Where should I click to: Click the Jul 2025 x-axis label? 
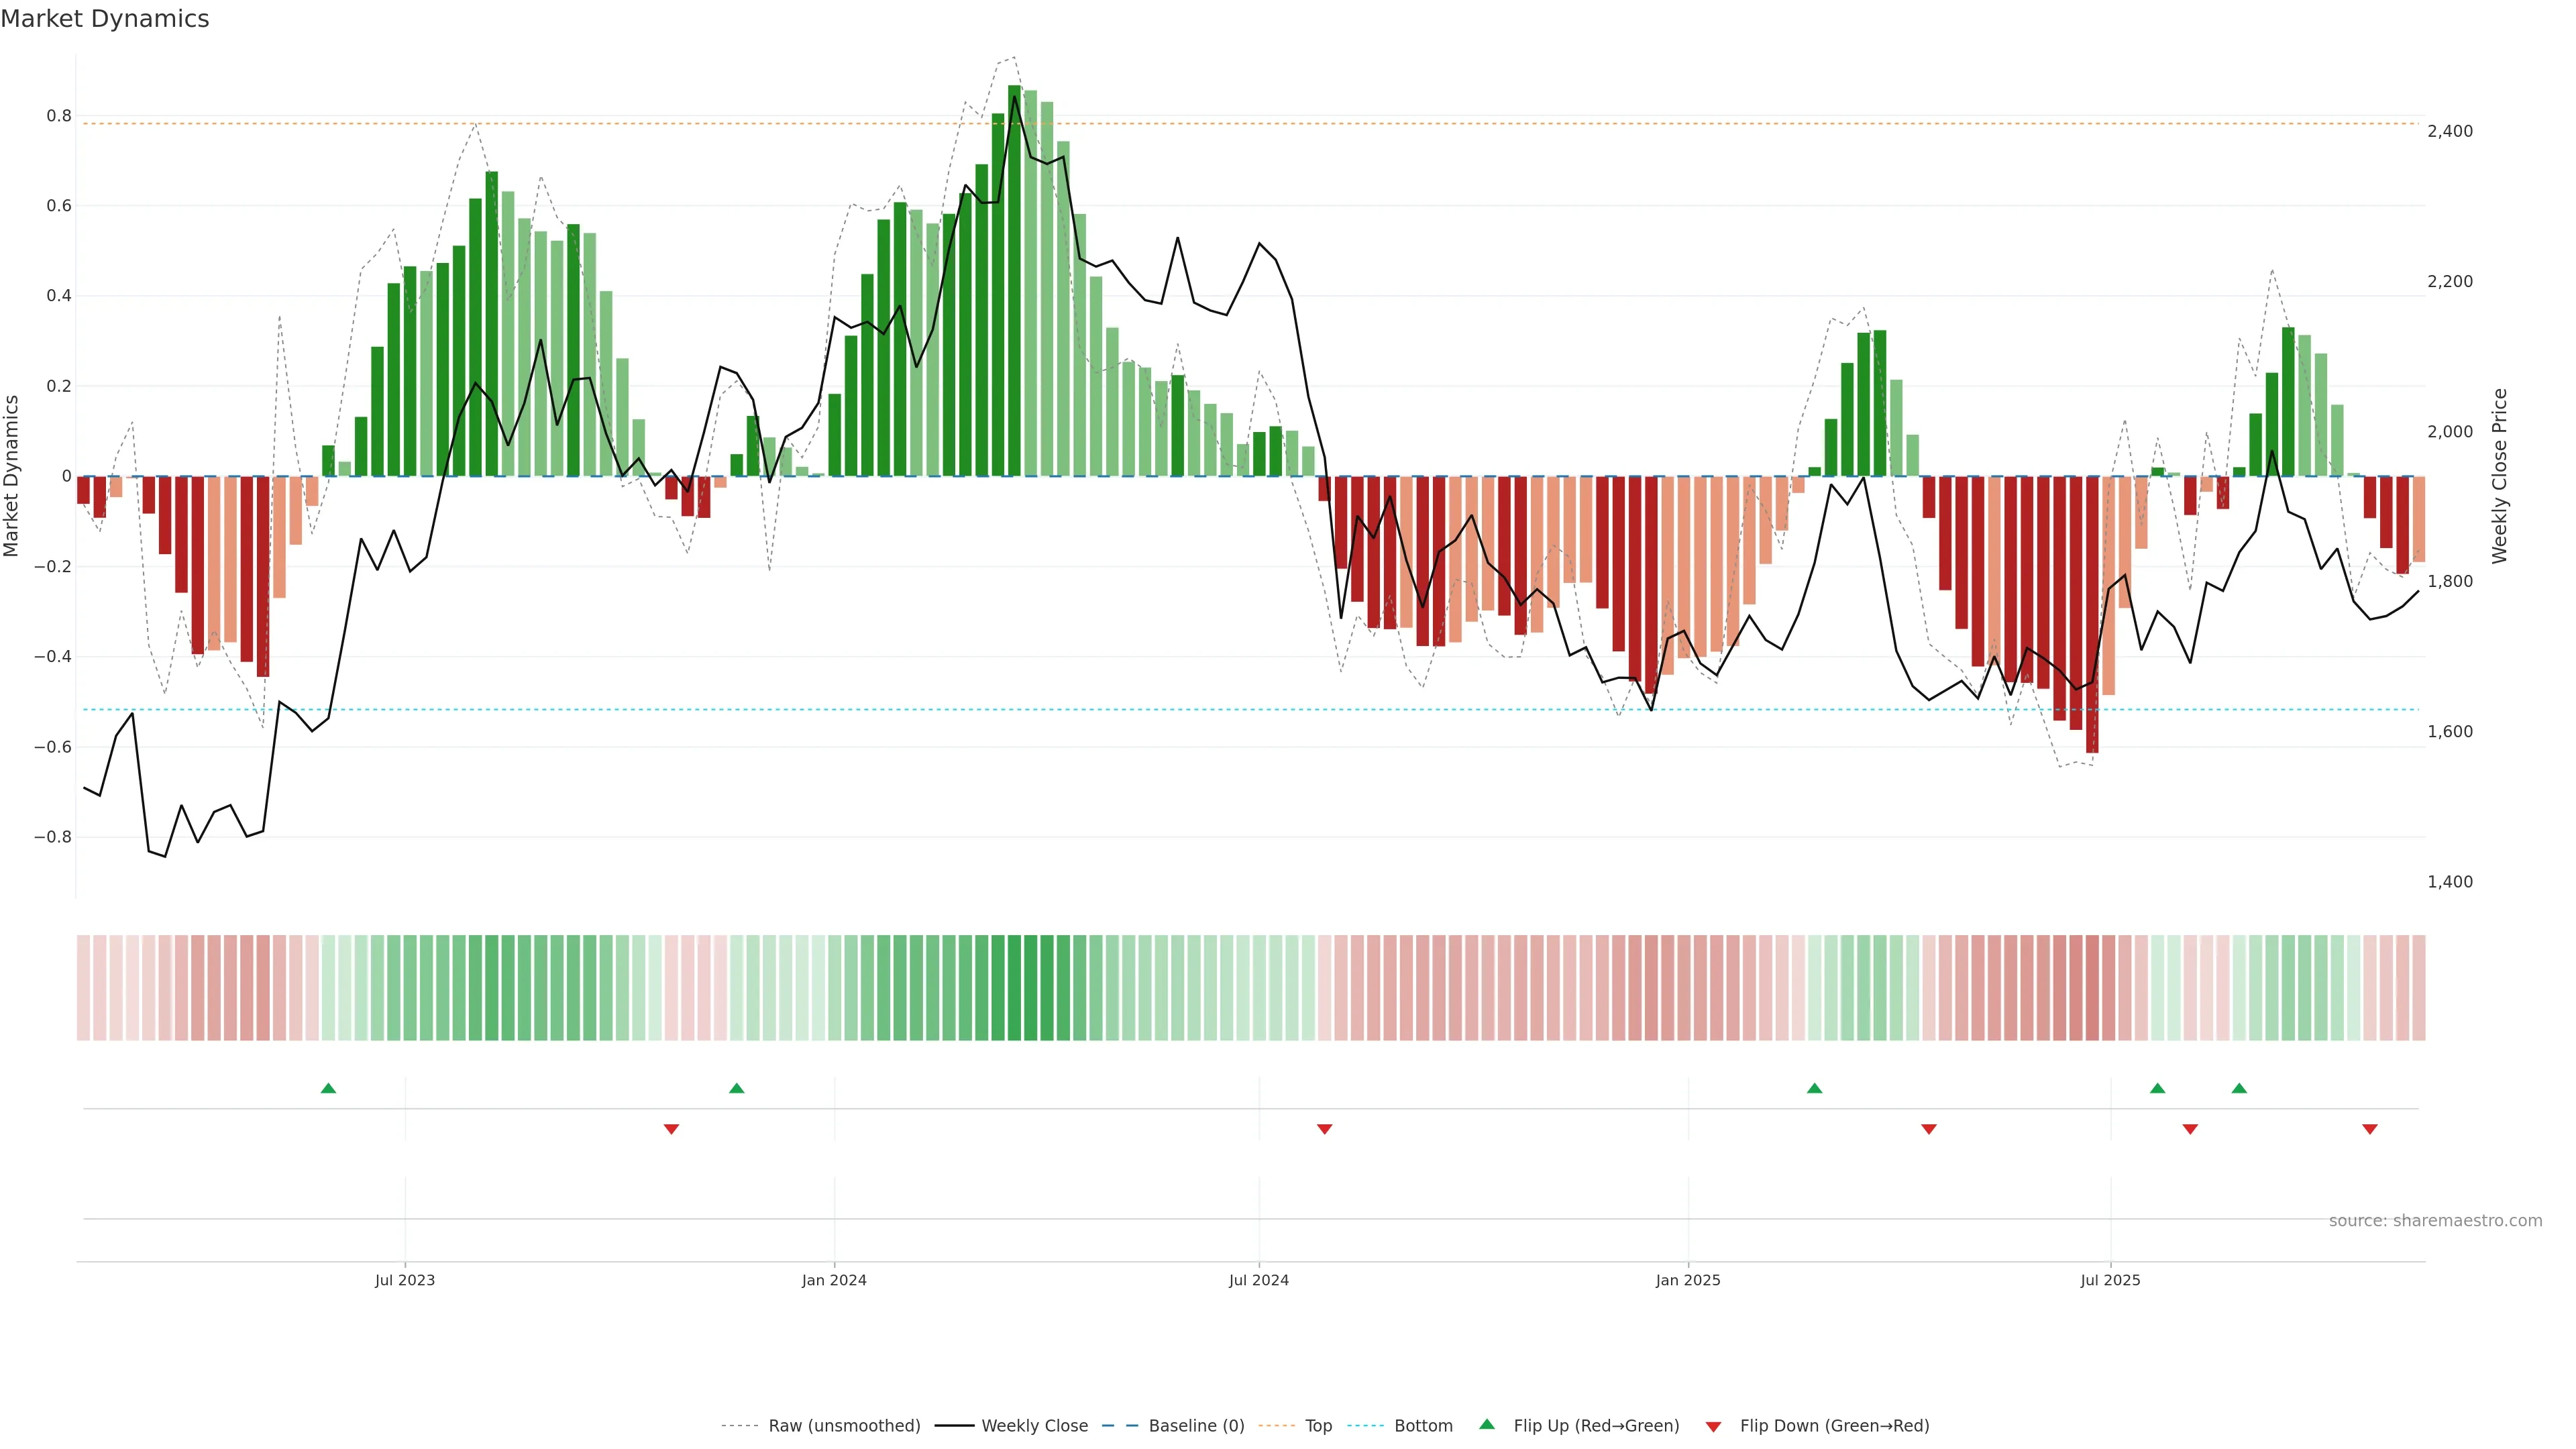click(x=2110, y=1280)
